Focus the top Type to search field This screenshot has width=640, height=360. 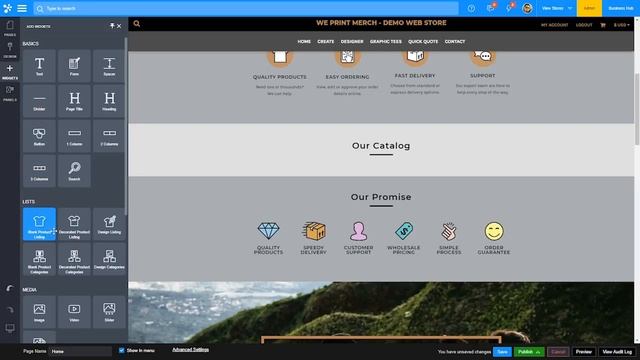click(x=246, y=8)
